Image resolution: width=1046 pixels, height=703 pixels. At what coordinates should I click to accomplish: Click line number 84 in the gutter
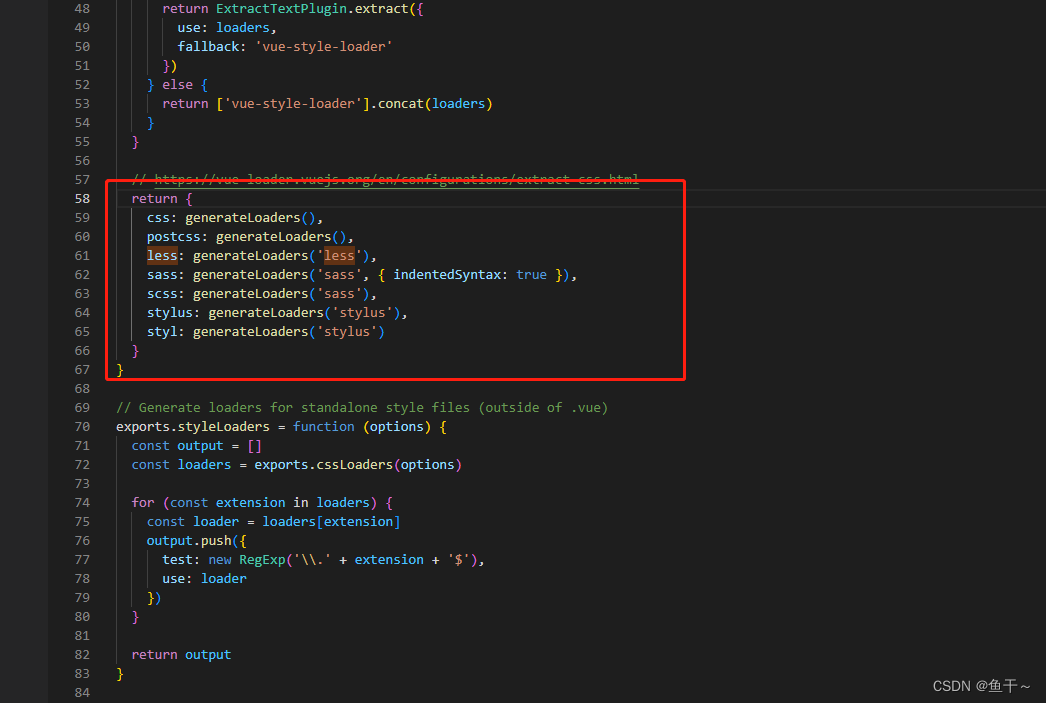point(82,692)
